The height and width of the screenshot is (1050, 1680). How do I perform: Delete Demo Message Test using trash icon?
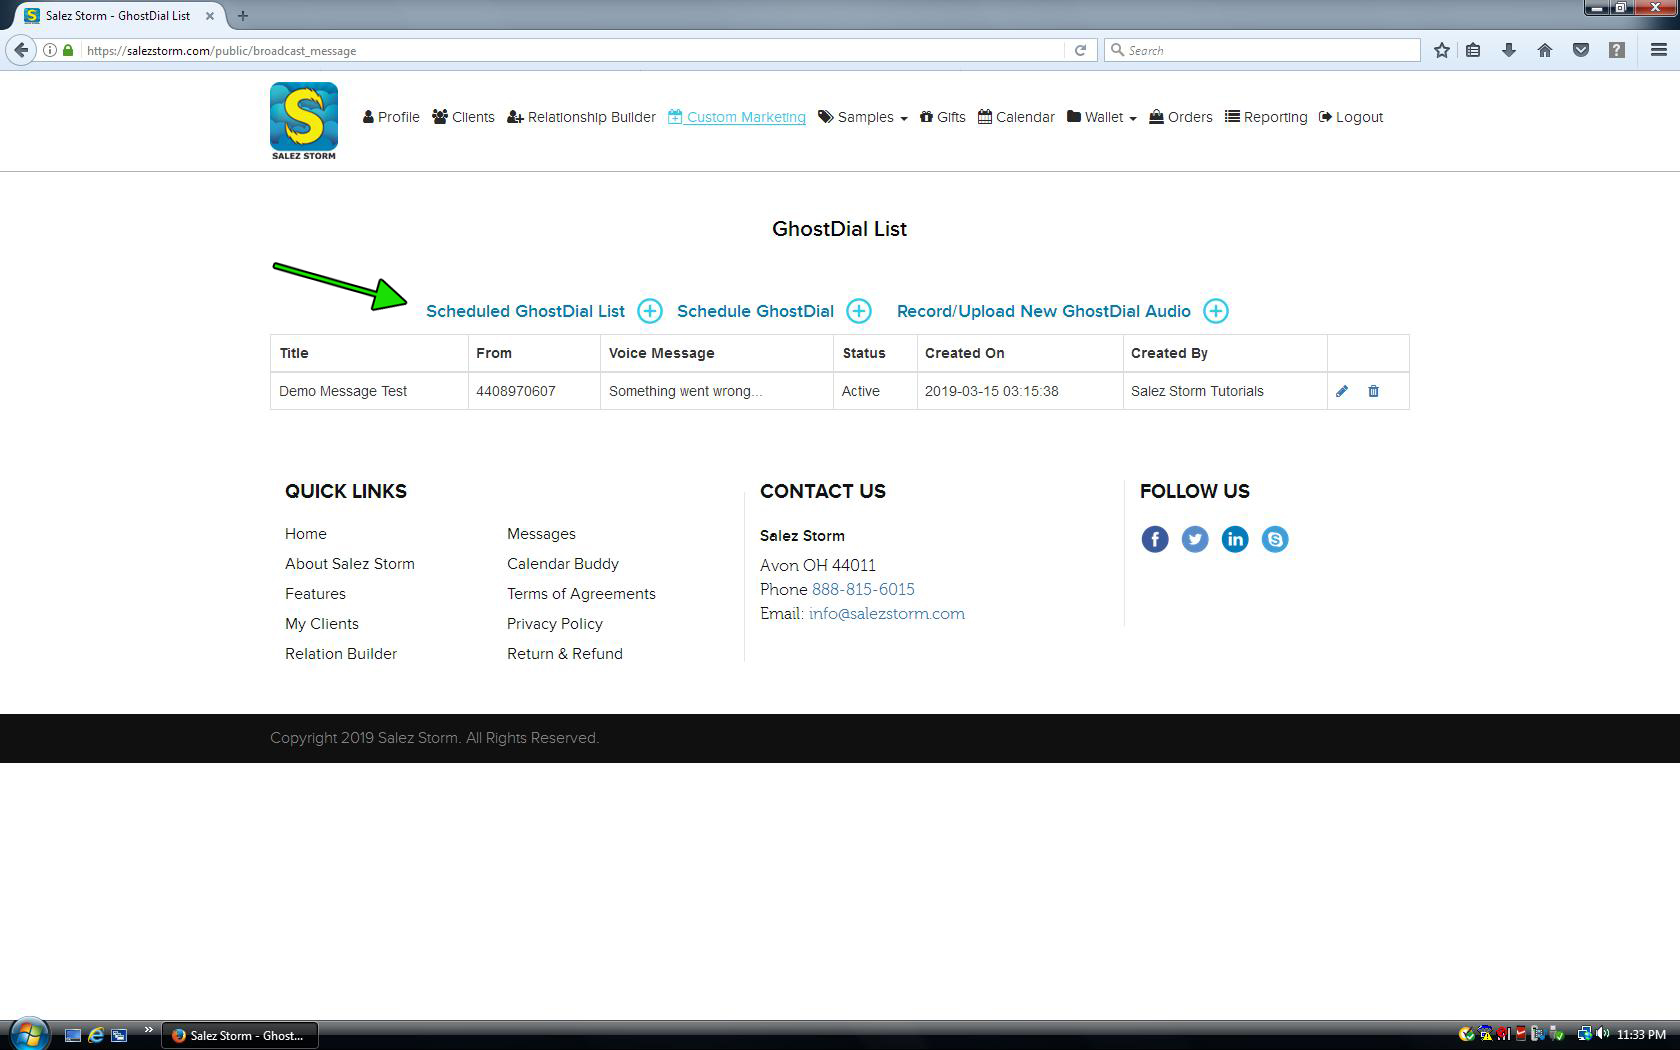tap(1373, 391)
